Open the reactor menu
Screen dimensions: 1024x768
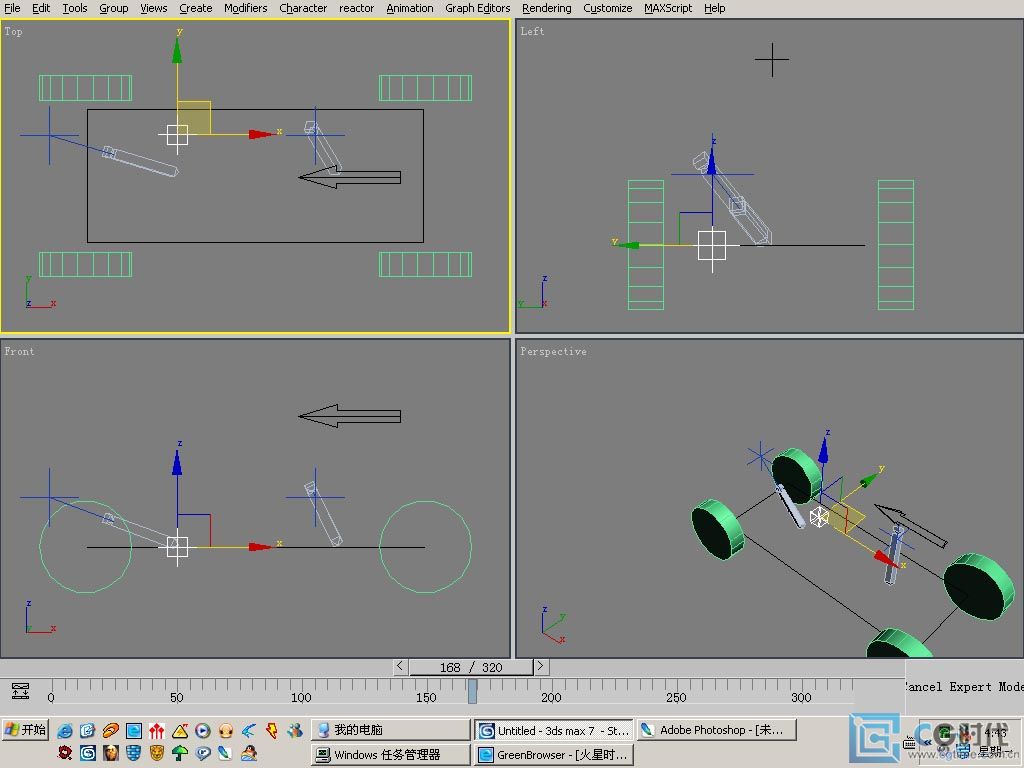(357, 8)
